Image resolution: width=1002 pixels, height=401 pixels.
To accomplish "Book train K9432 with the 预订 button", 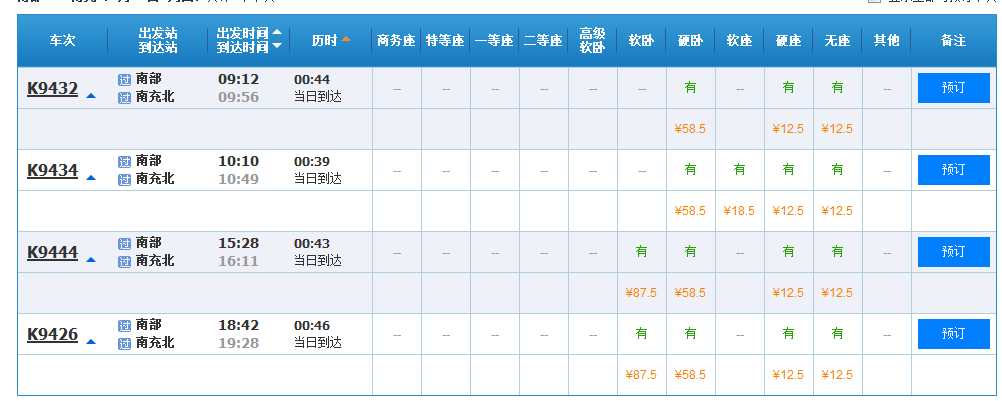I will click(953, 88).
